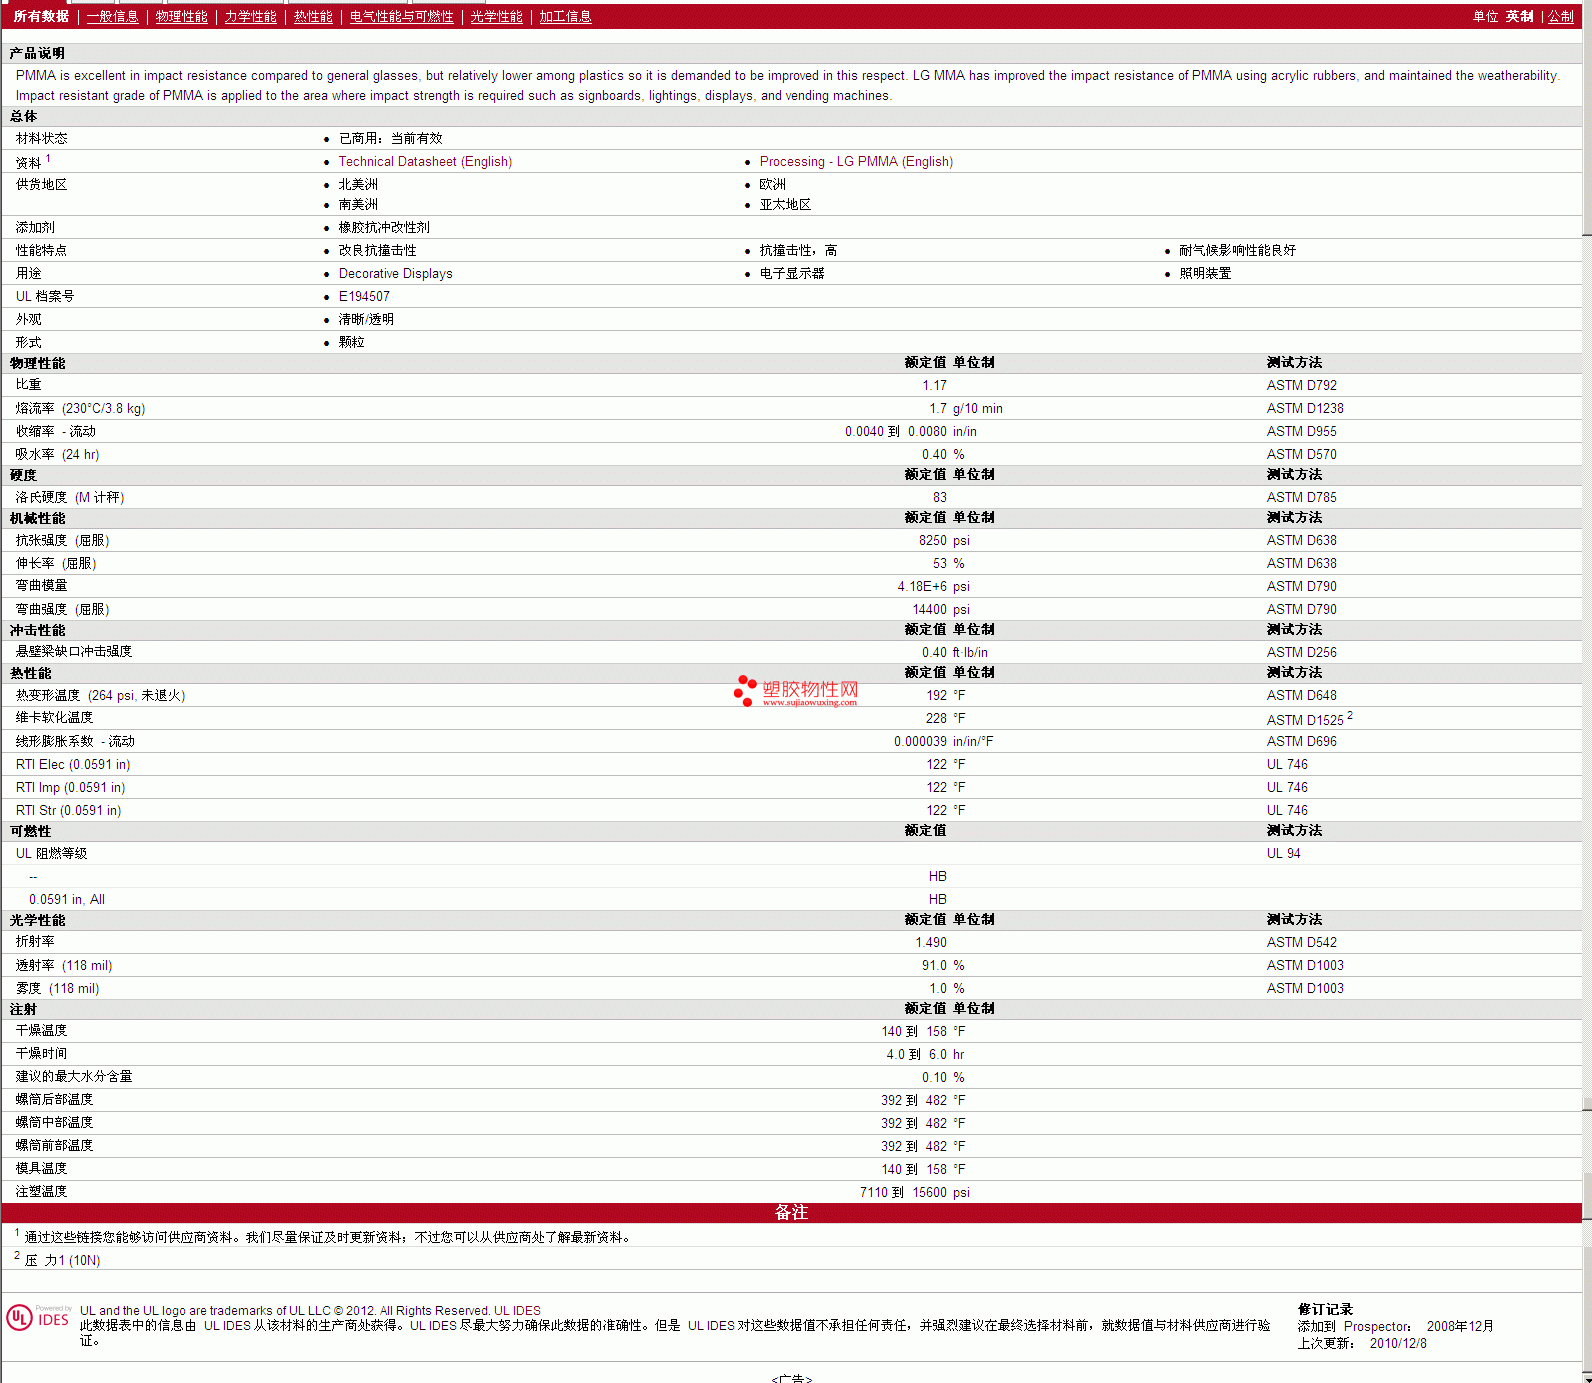The height and width of the screenshot is (1383, 1592).
Task: Click the 机械性能 section header
Action: coord(37,518)
